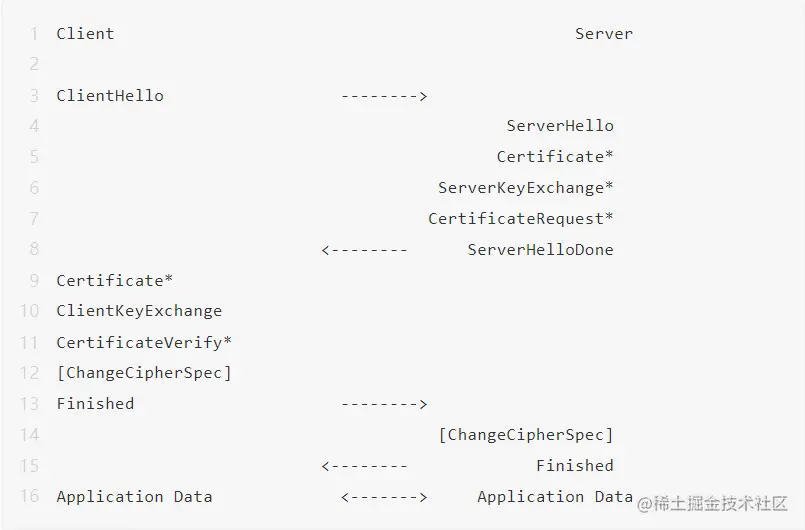
Task: Click the right arrow after ClientHello
Action: (x=384, y=96)
